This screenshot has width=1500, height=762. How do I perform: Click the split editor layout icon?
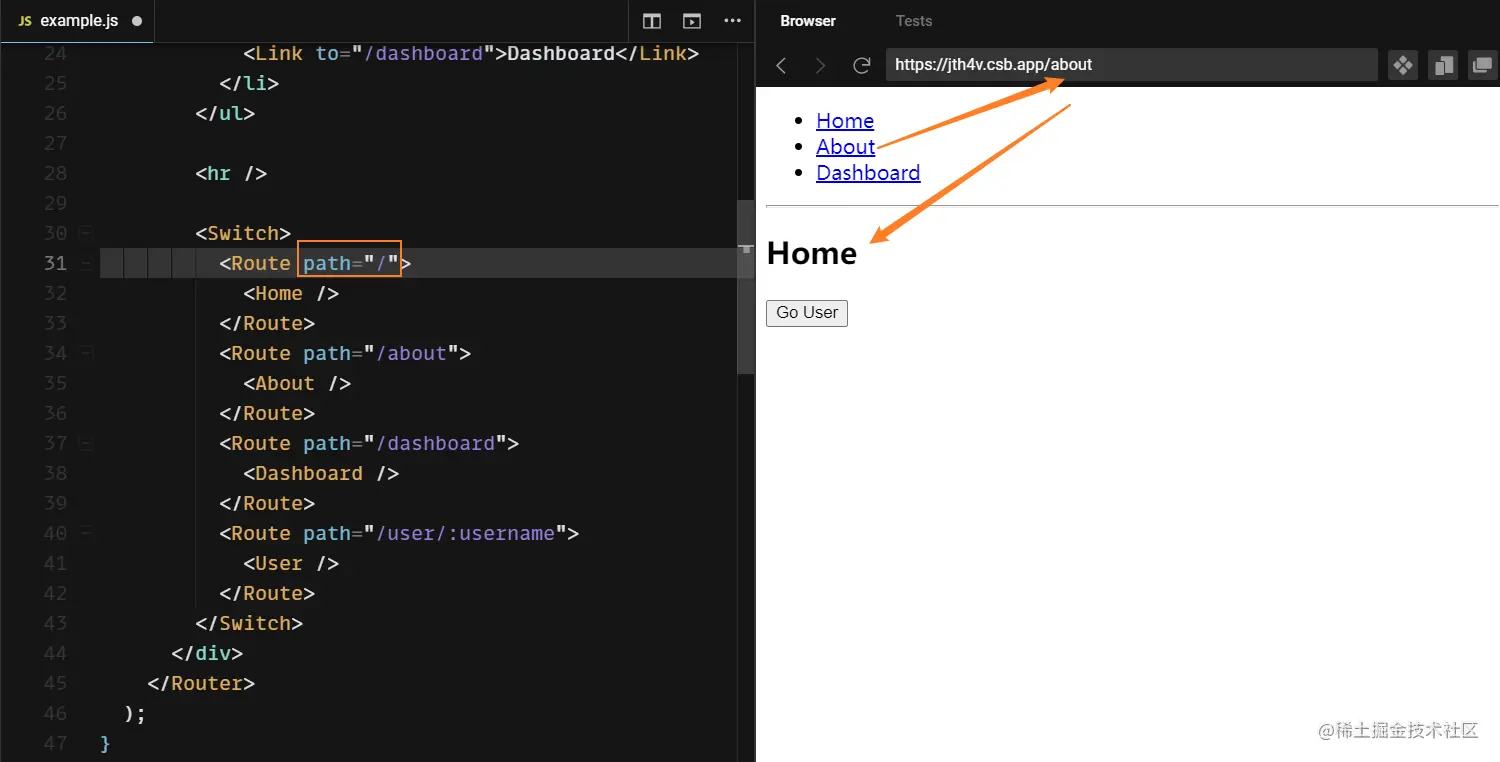point(652,21)
